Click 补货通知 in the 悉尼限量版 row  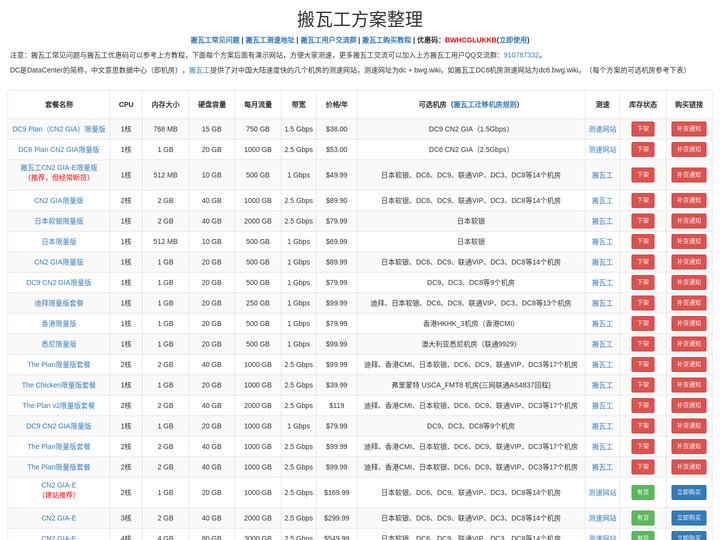689,344
